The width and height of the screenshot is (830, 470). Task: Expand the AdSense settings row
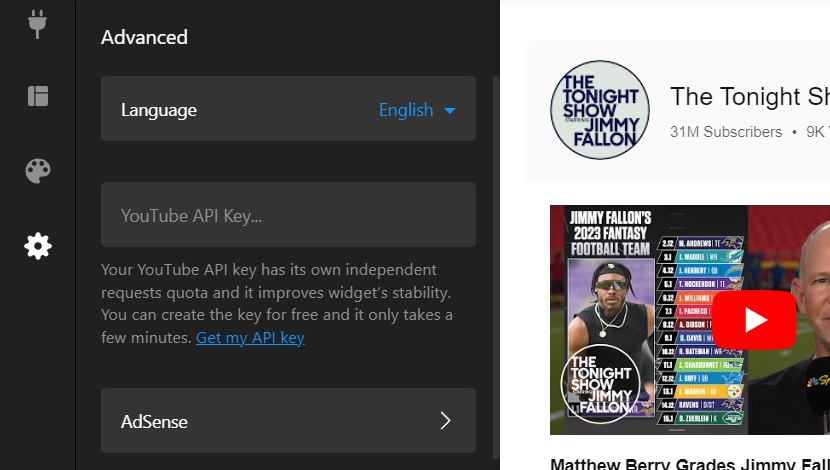click(288, 421)
